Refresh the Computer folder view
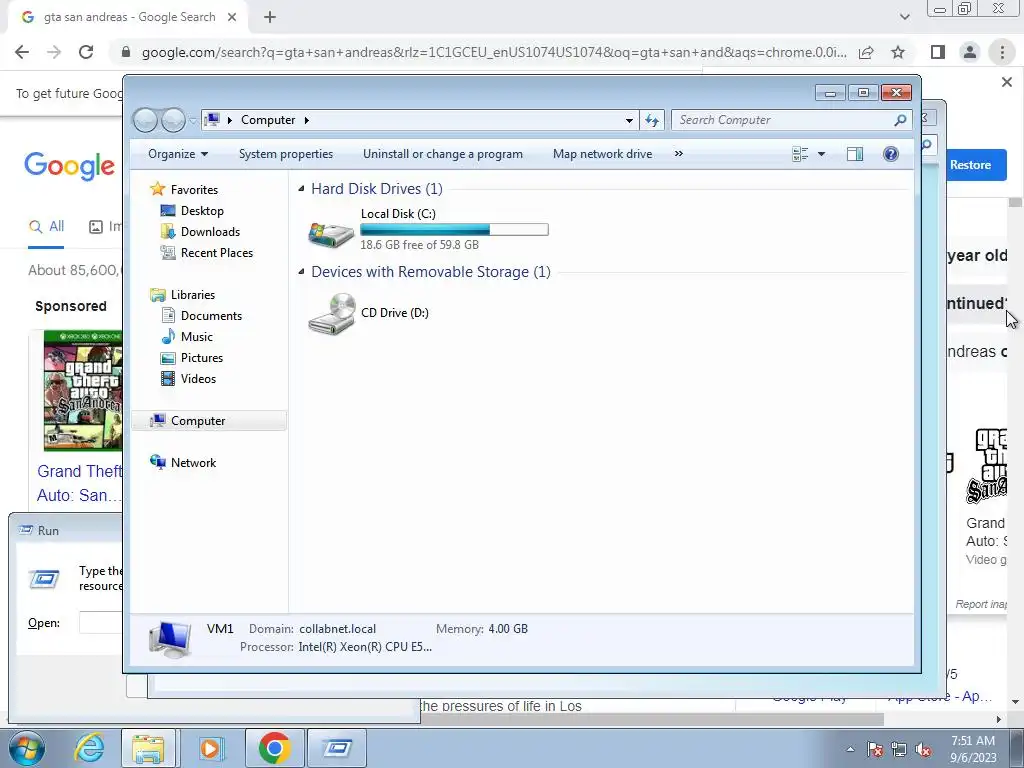 point(652,120)
